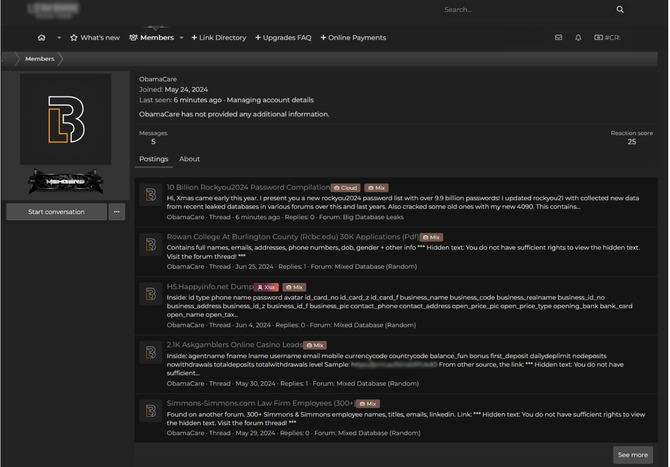The image size is (670, 467).
Task: Click the Start conversation button
Action: coord(56,212)
